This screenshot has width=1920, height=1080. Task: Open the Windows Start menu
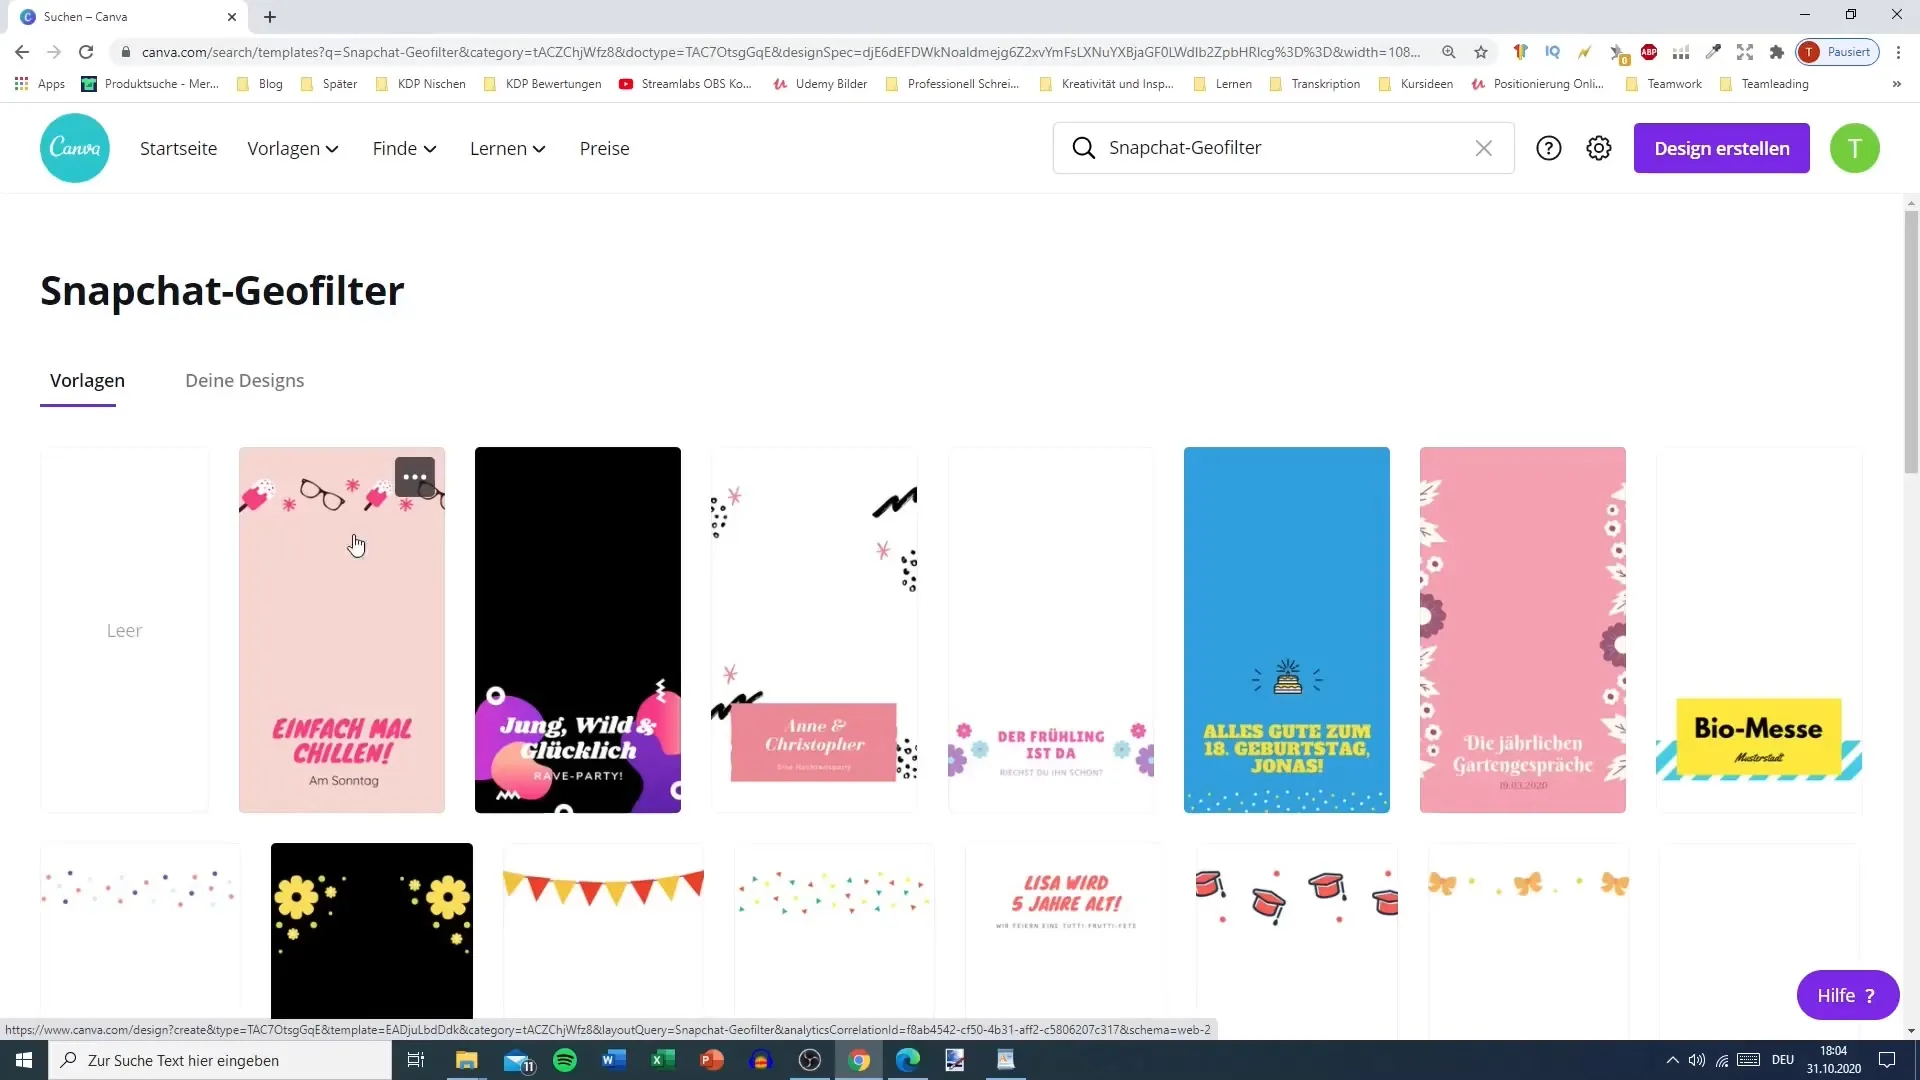tap(24, 1060)
